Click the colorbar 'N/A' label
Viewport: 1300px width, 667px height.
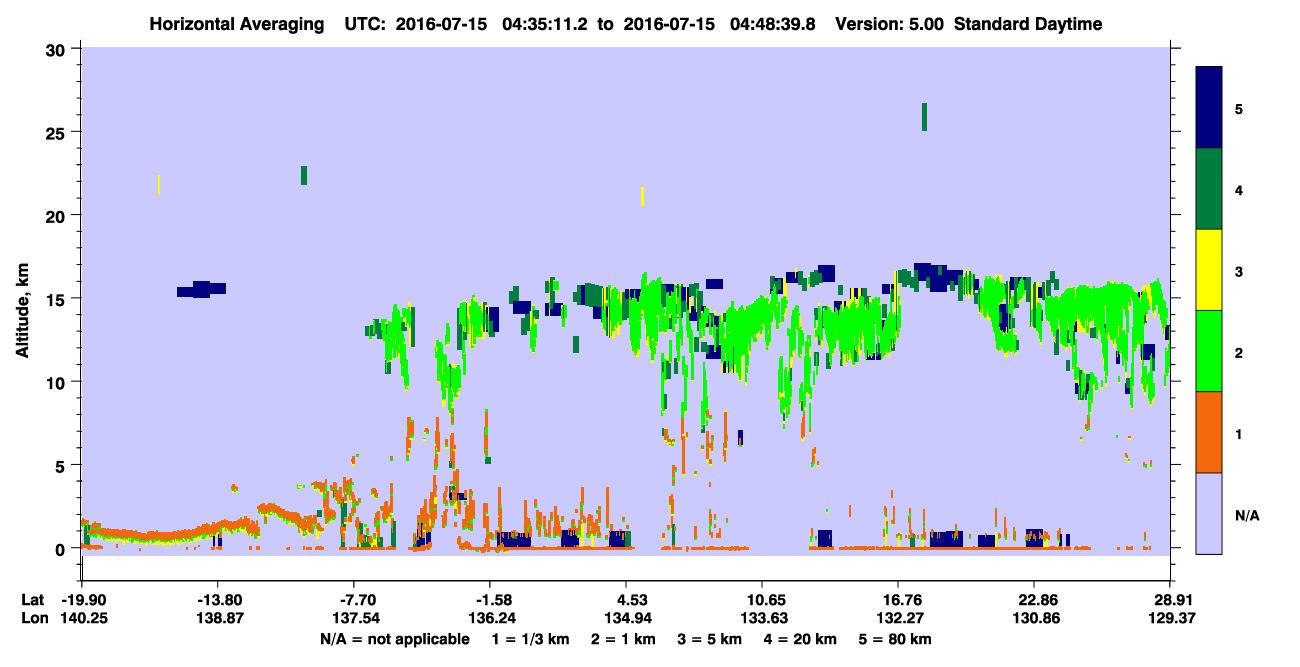click(1246, 515)
